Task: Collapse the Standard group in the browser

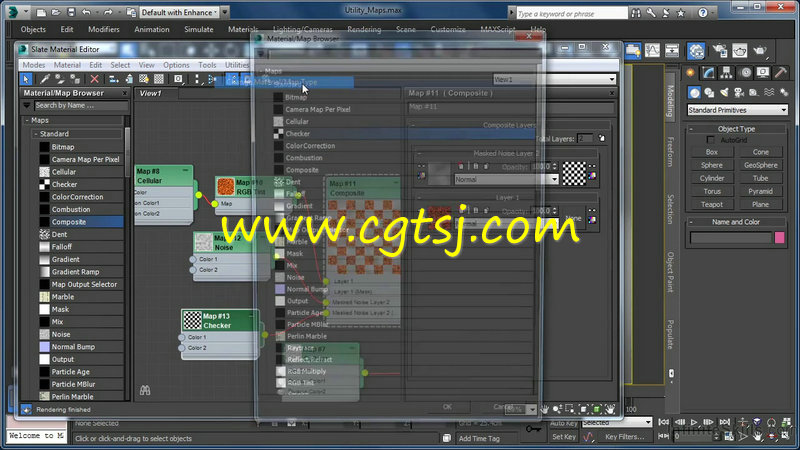Action: (x=36, y=134)
